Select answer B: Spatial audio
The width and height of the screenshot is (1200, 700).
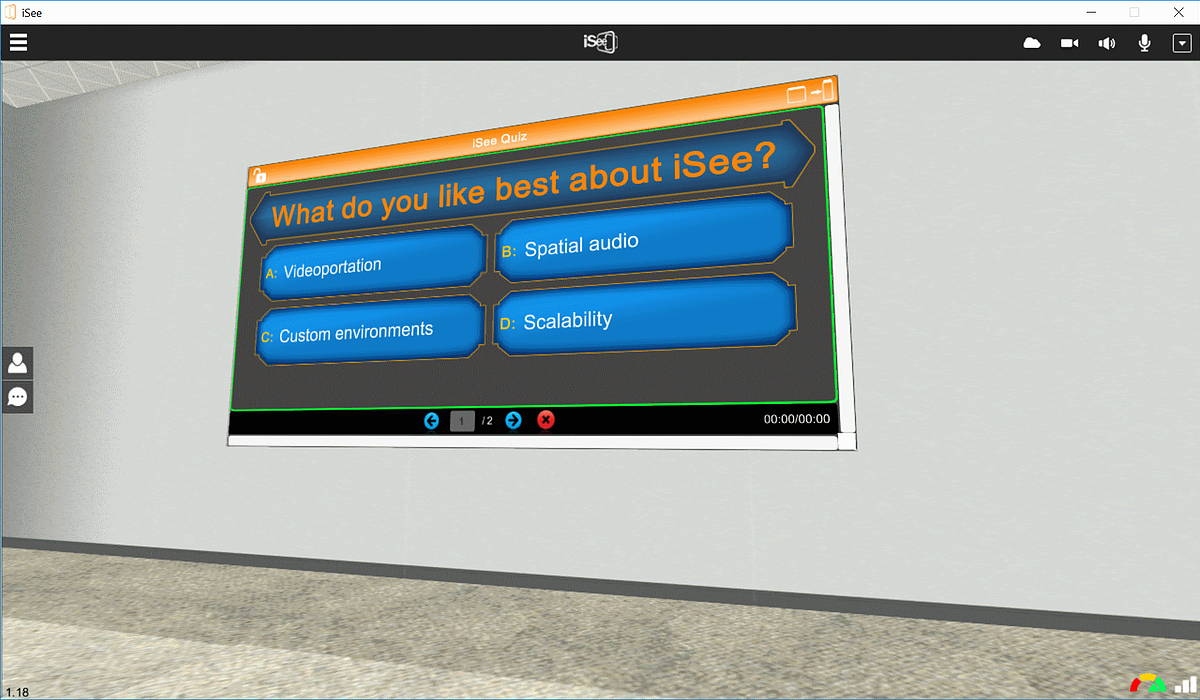pyautogui.click(x=644, y=239)
